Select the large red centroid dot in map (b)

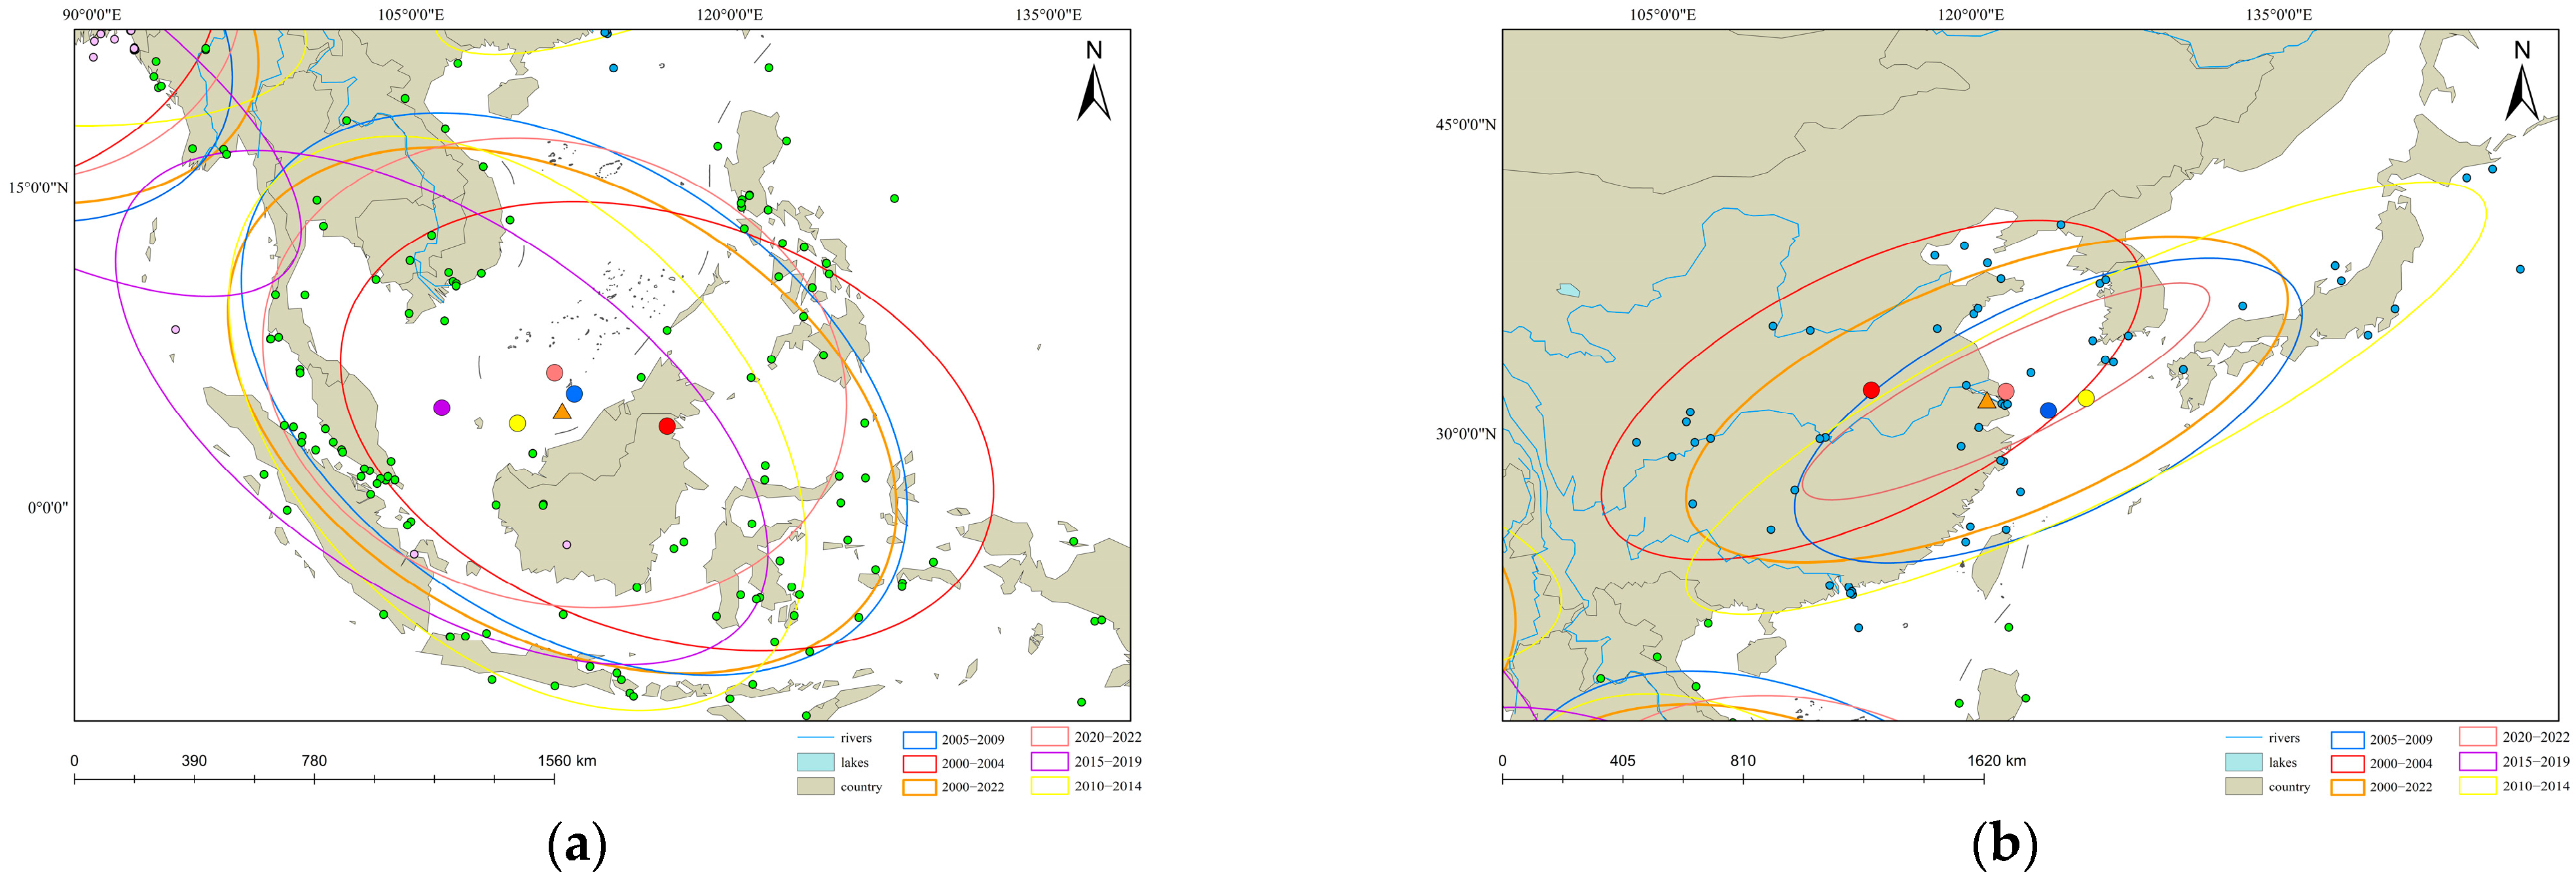tap(1871, 390)
